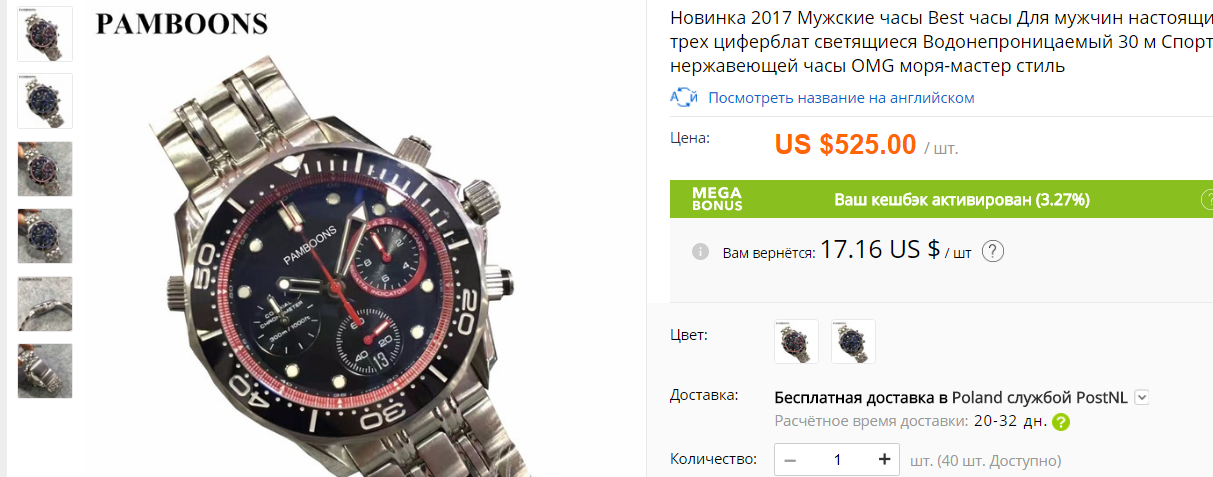Screen dimensions: 1213x477
Task: Select the first color option, red-dial watch
Action: click(x=797, y=341)
